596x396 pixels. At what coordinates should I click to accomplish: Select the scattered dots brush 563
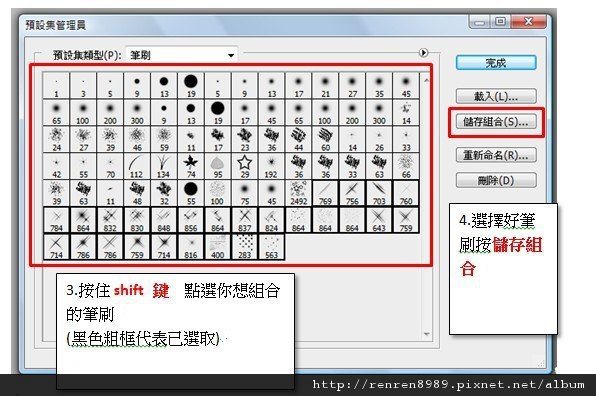[272, 247]
